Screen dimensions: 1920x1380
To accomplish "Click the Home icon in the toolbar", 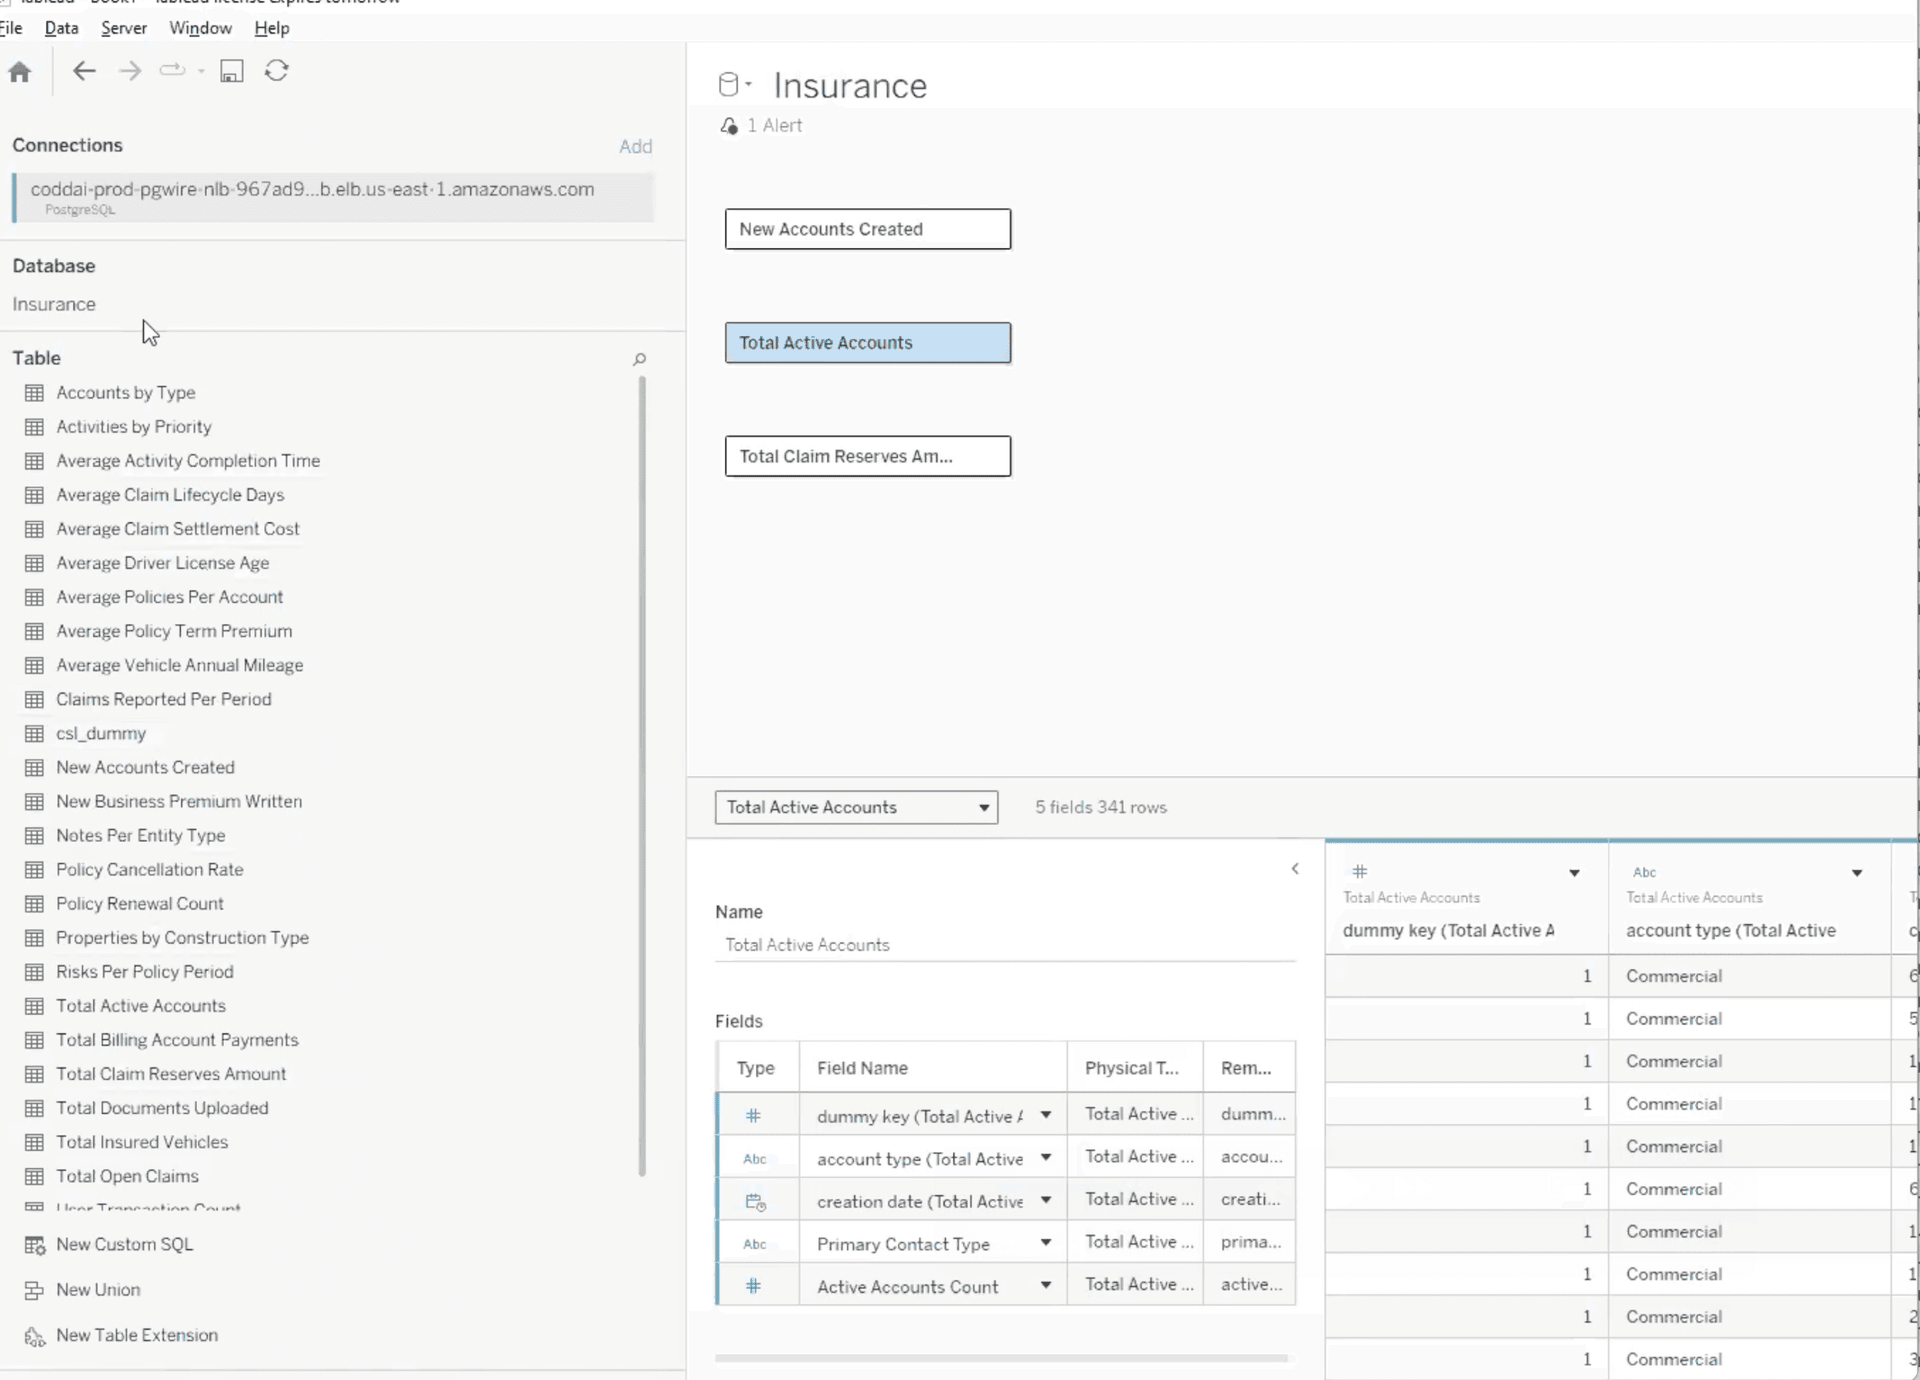I will (x=19, y=71).
